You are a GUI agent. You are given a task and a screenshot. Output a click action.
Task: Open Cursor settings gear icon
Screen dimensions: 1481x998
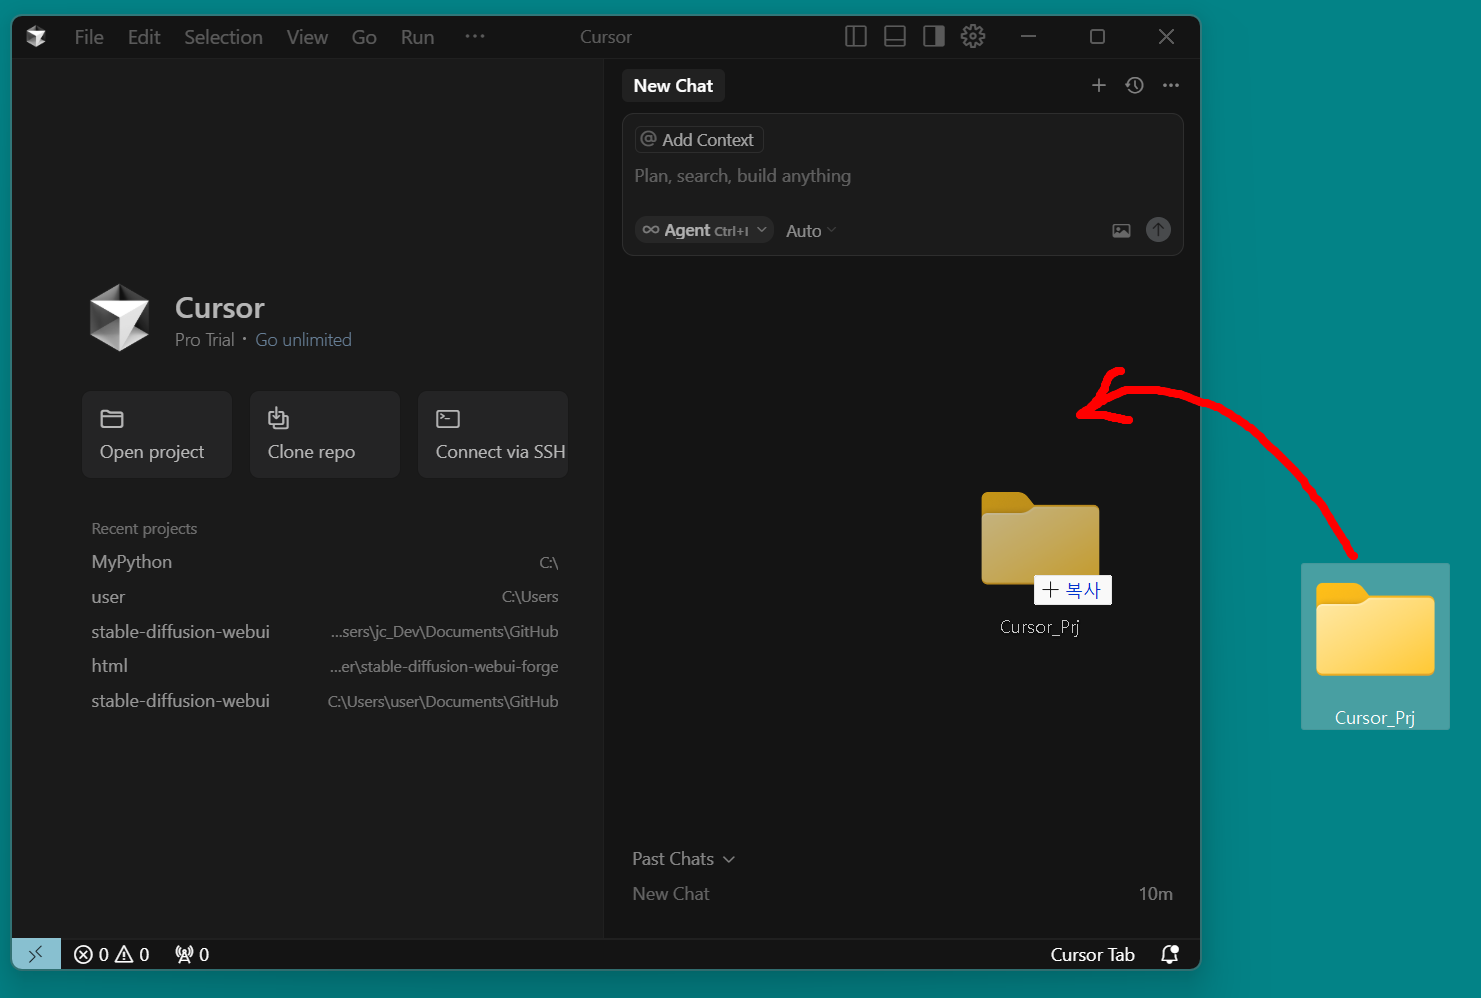[973, 37]
